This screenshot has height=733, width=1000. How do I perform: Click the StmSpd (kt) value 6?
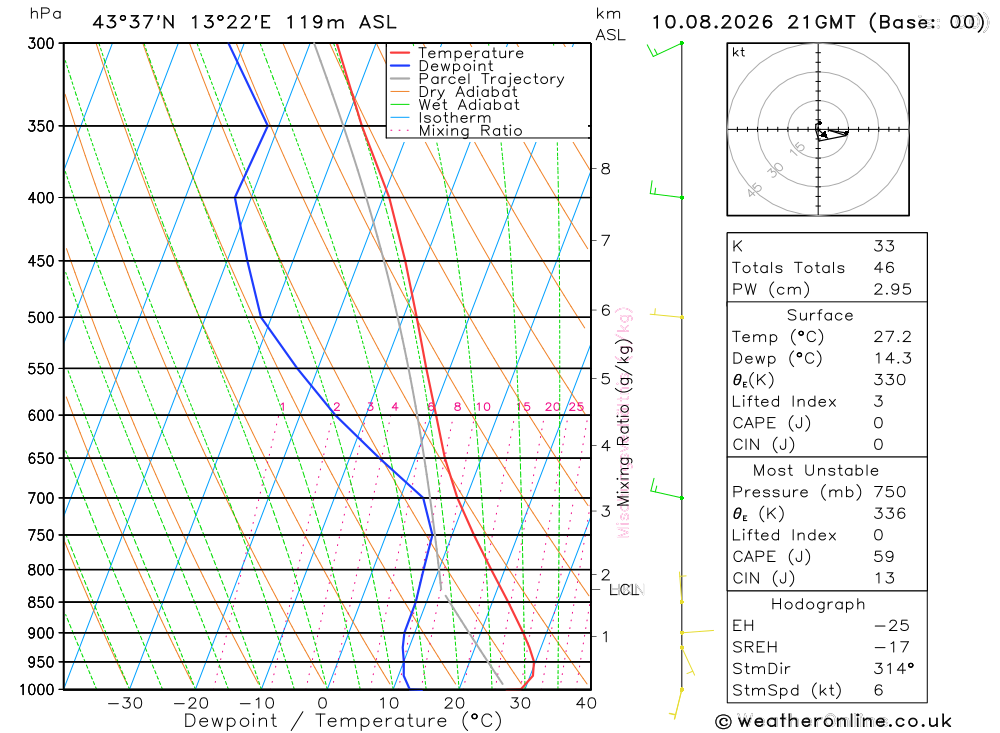tap(879, 691)
